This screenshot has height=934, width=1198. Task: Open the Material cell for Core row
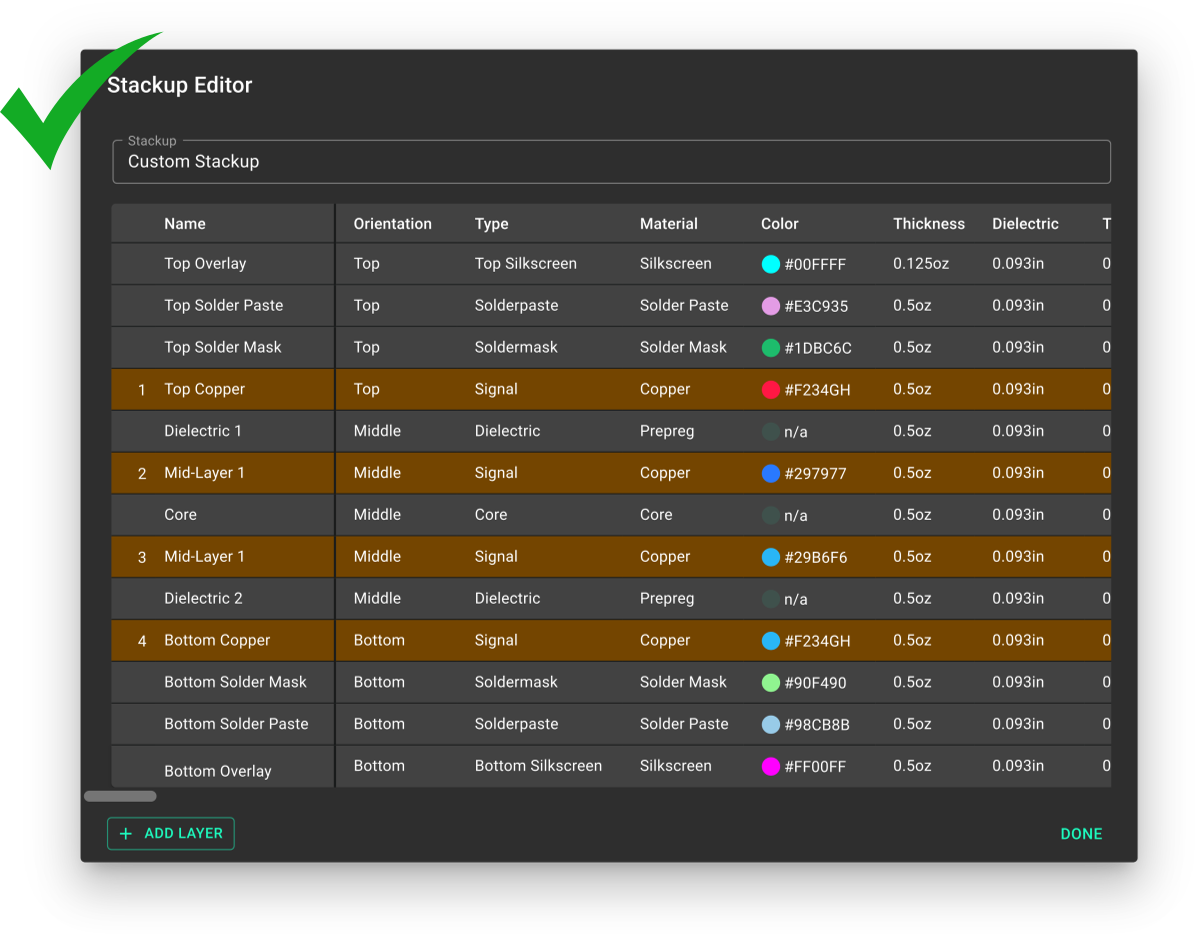(656, 515)
